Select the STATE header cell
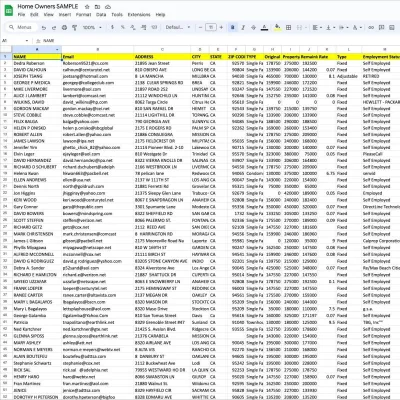400x400 pixels. point(218,57)
